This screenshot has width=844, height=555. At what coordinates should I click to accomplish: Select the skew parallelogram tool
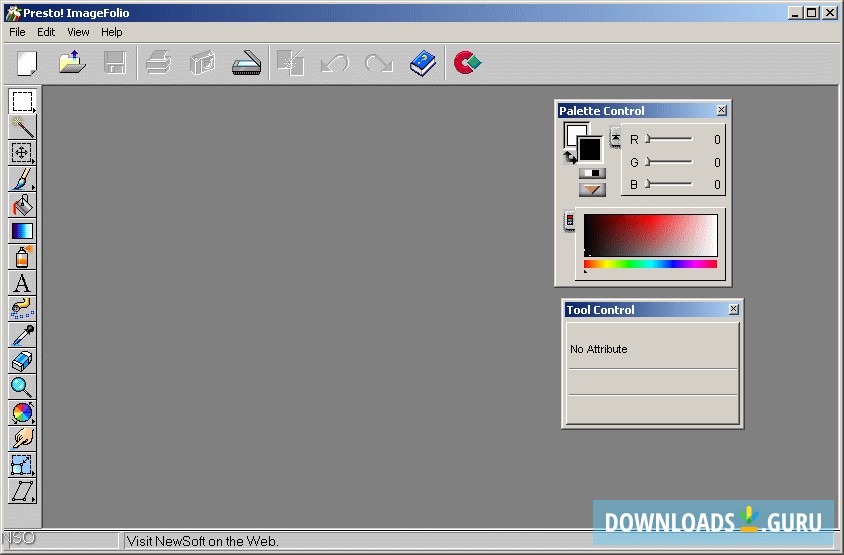click(22, 490)
